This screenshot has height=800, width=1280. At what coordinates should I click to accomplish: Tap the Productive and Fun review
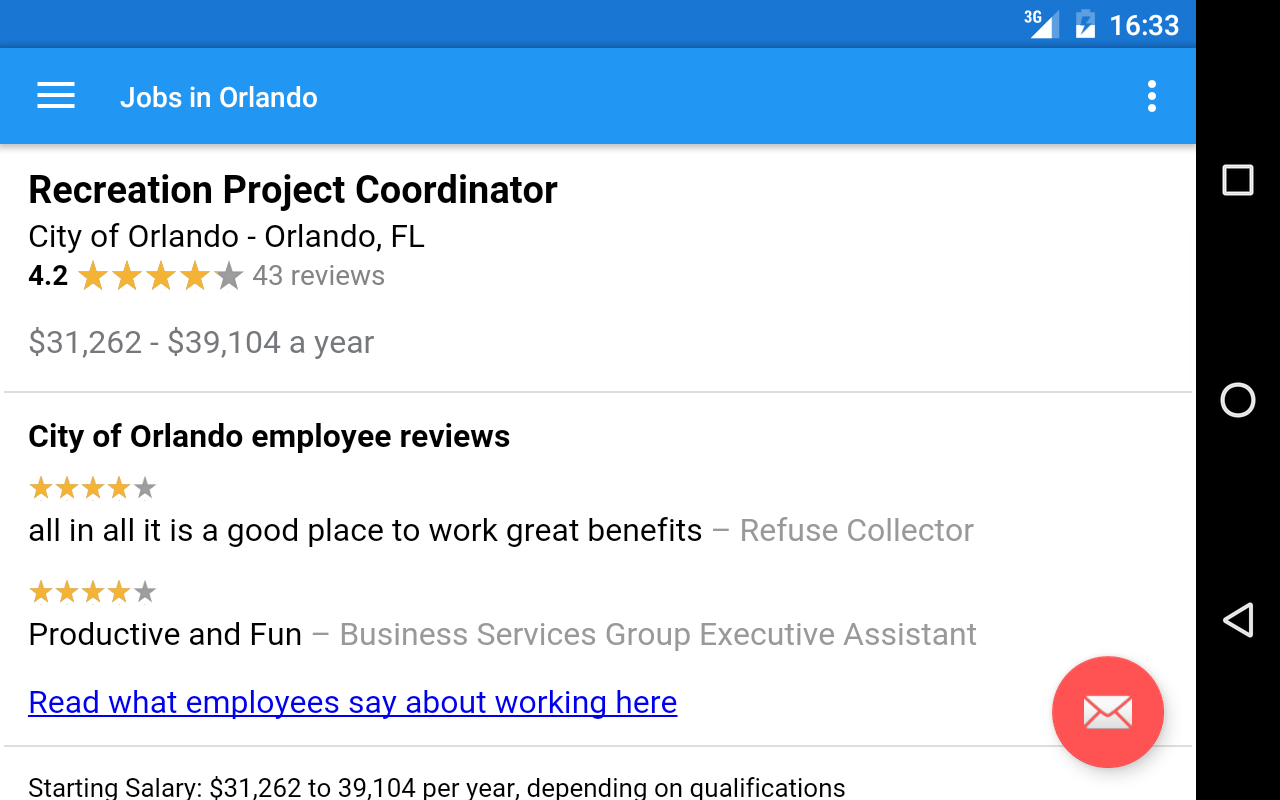coord(500,634)
